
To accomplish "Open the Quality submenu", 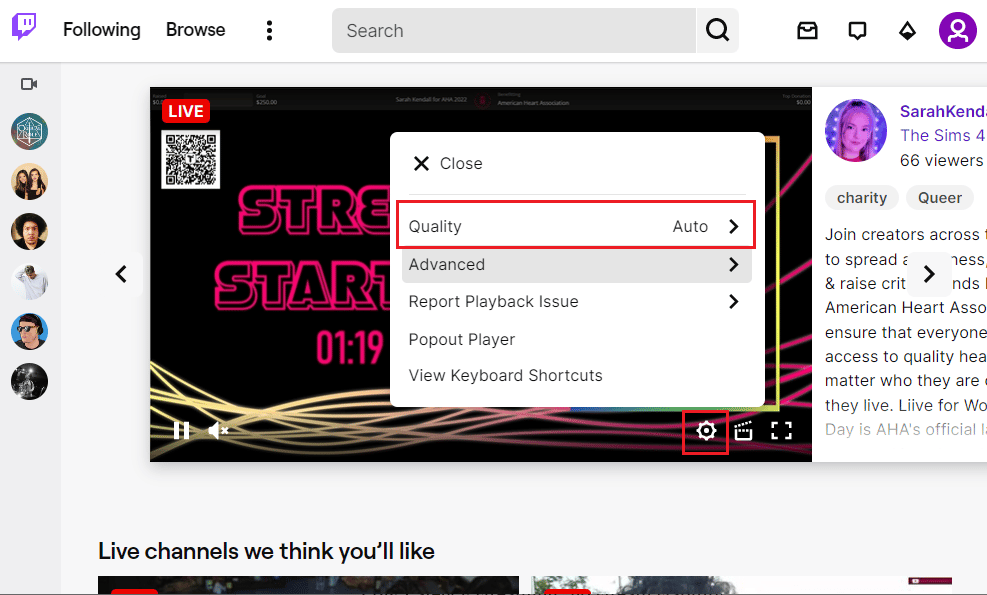I will [x=576, y=226].
